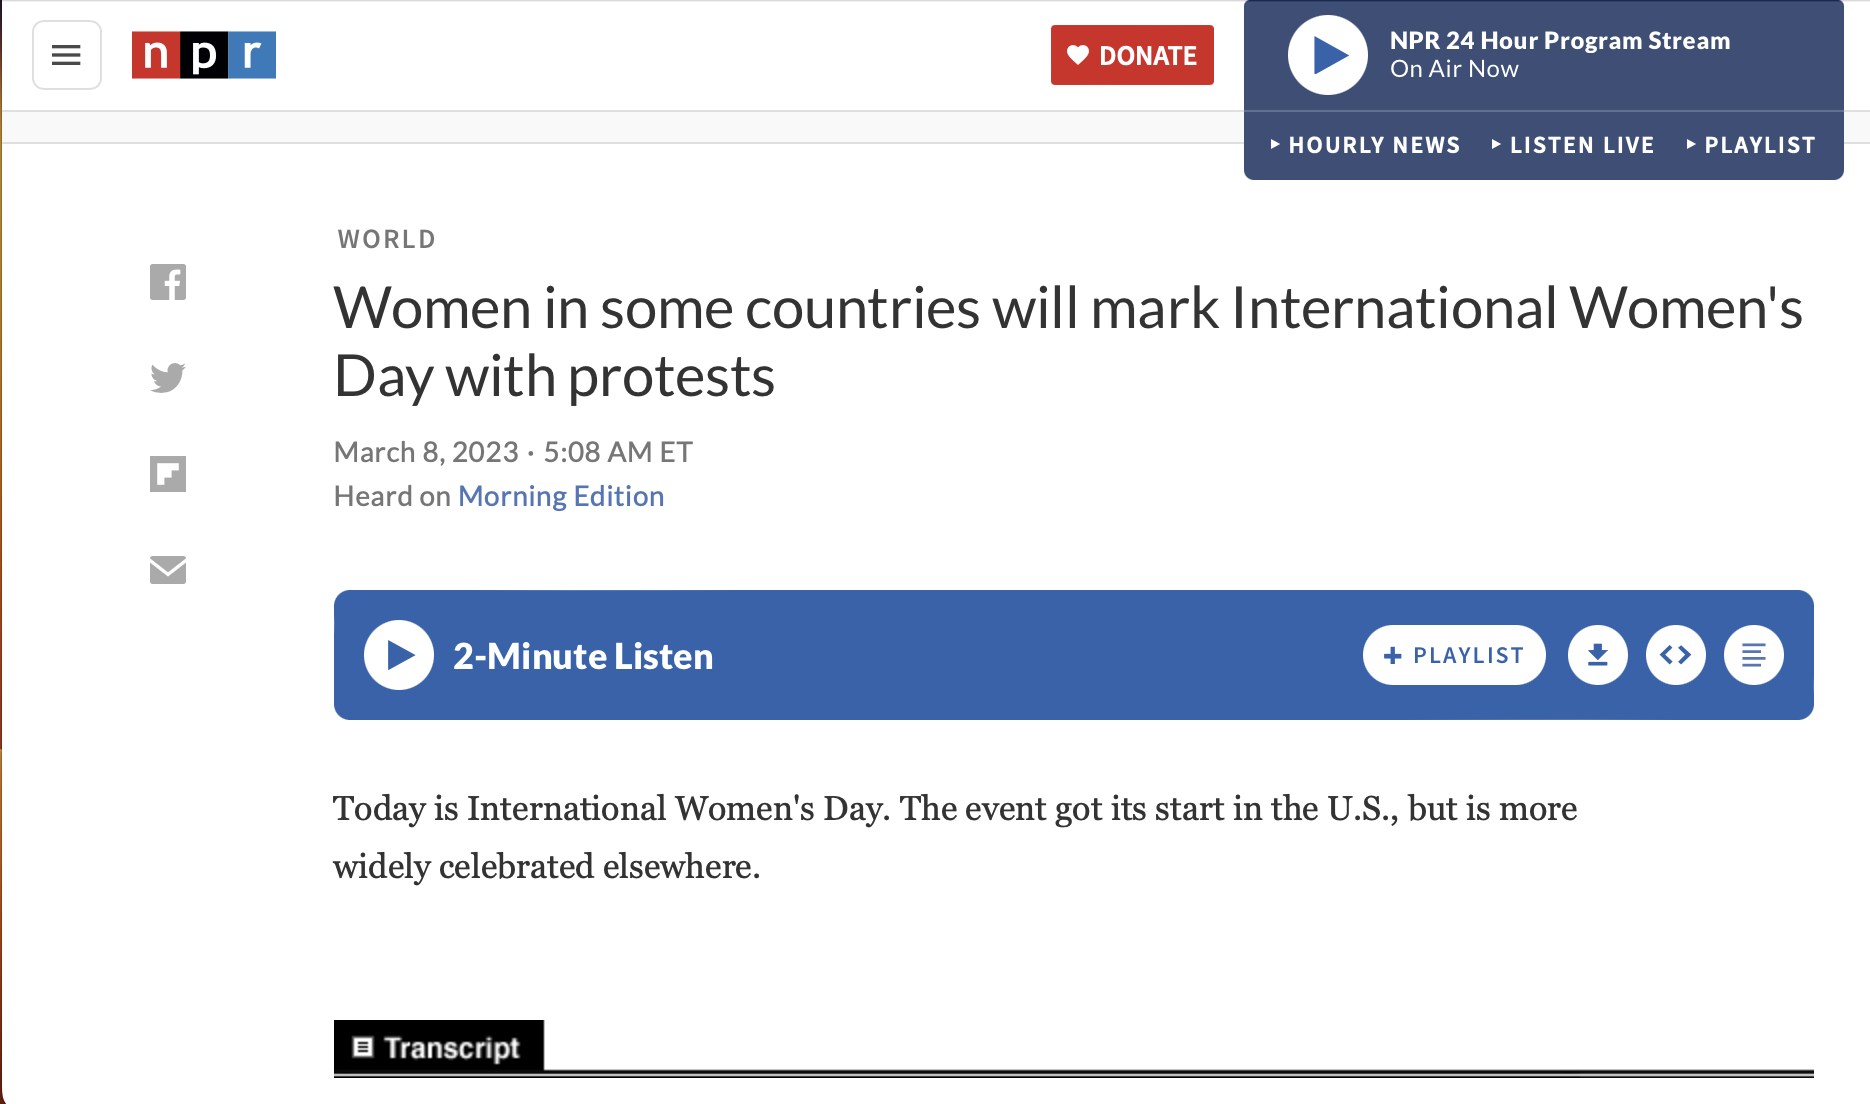Download the audio file
Screen dimensions: 1870x1104
click(1598, 655)
